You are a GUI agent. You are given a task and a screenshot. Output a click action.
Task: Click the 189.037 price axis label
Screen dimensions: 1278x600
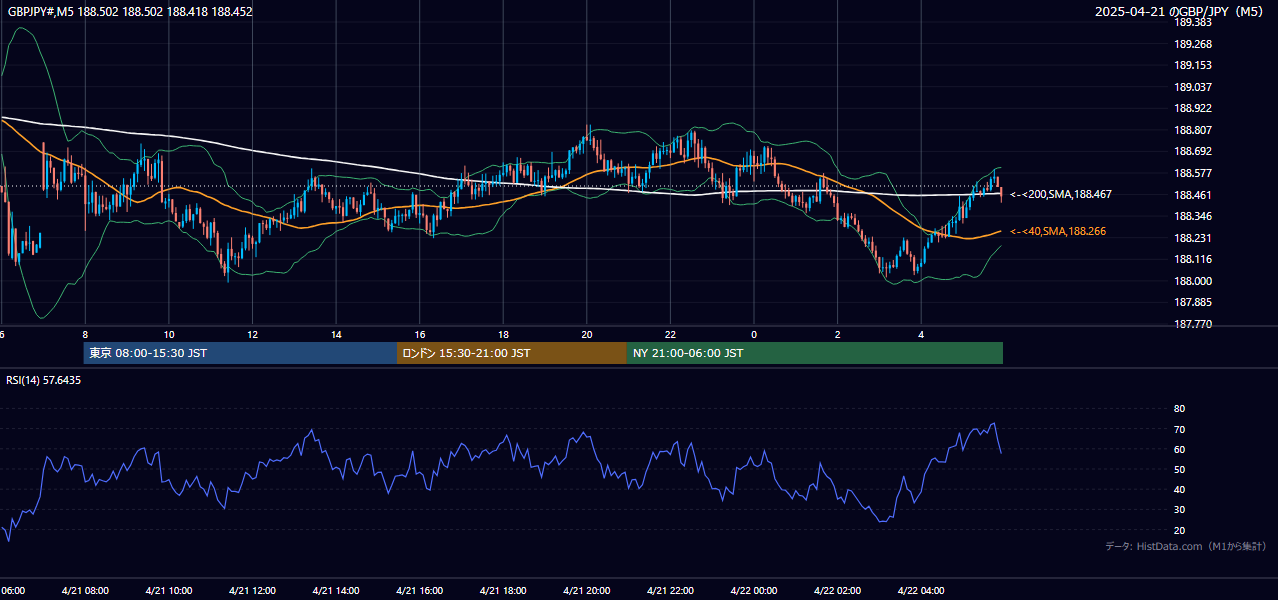pyautogui.click(x=1193, y=87)
